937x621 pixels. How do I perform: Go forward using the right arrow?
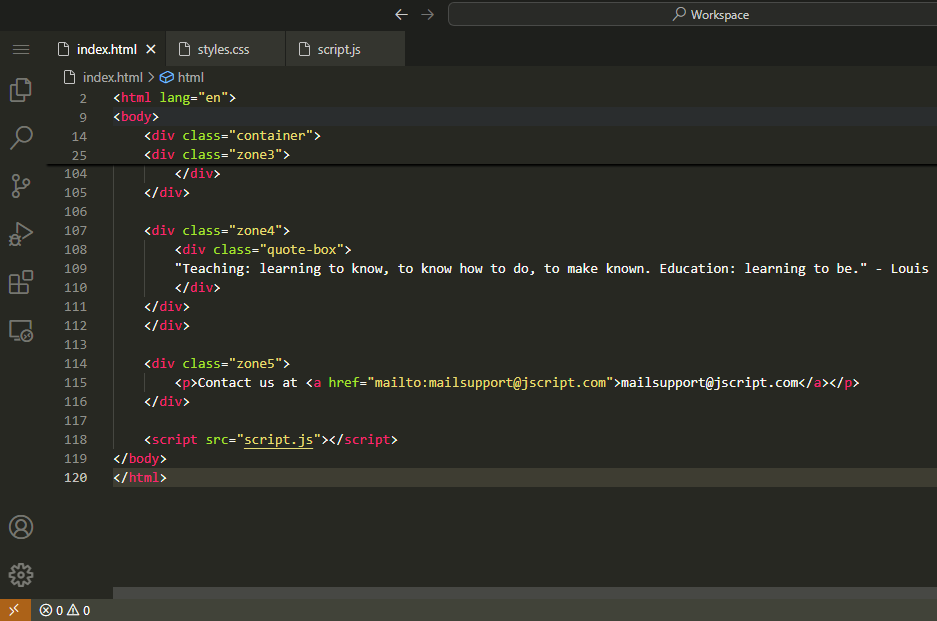[x=428, y=14]
